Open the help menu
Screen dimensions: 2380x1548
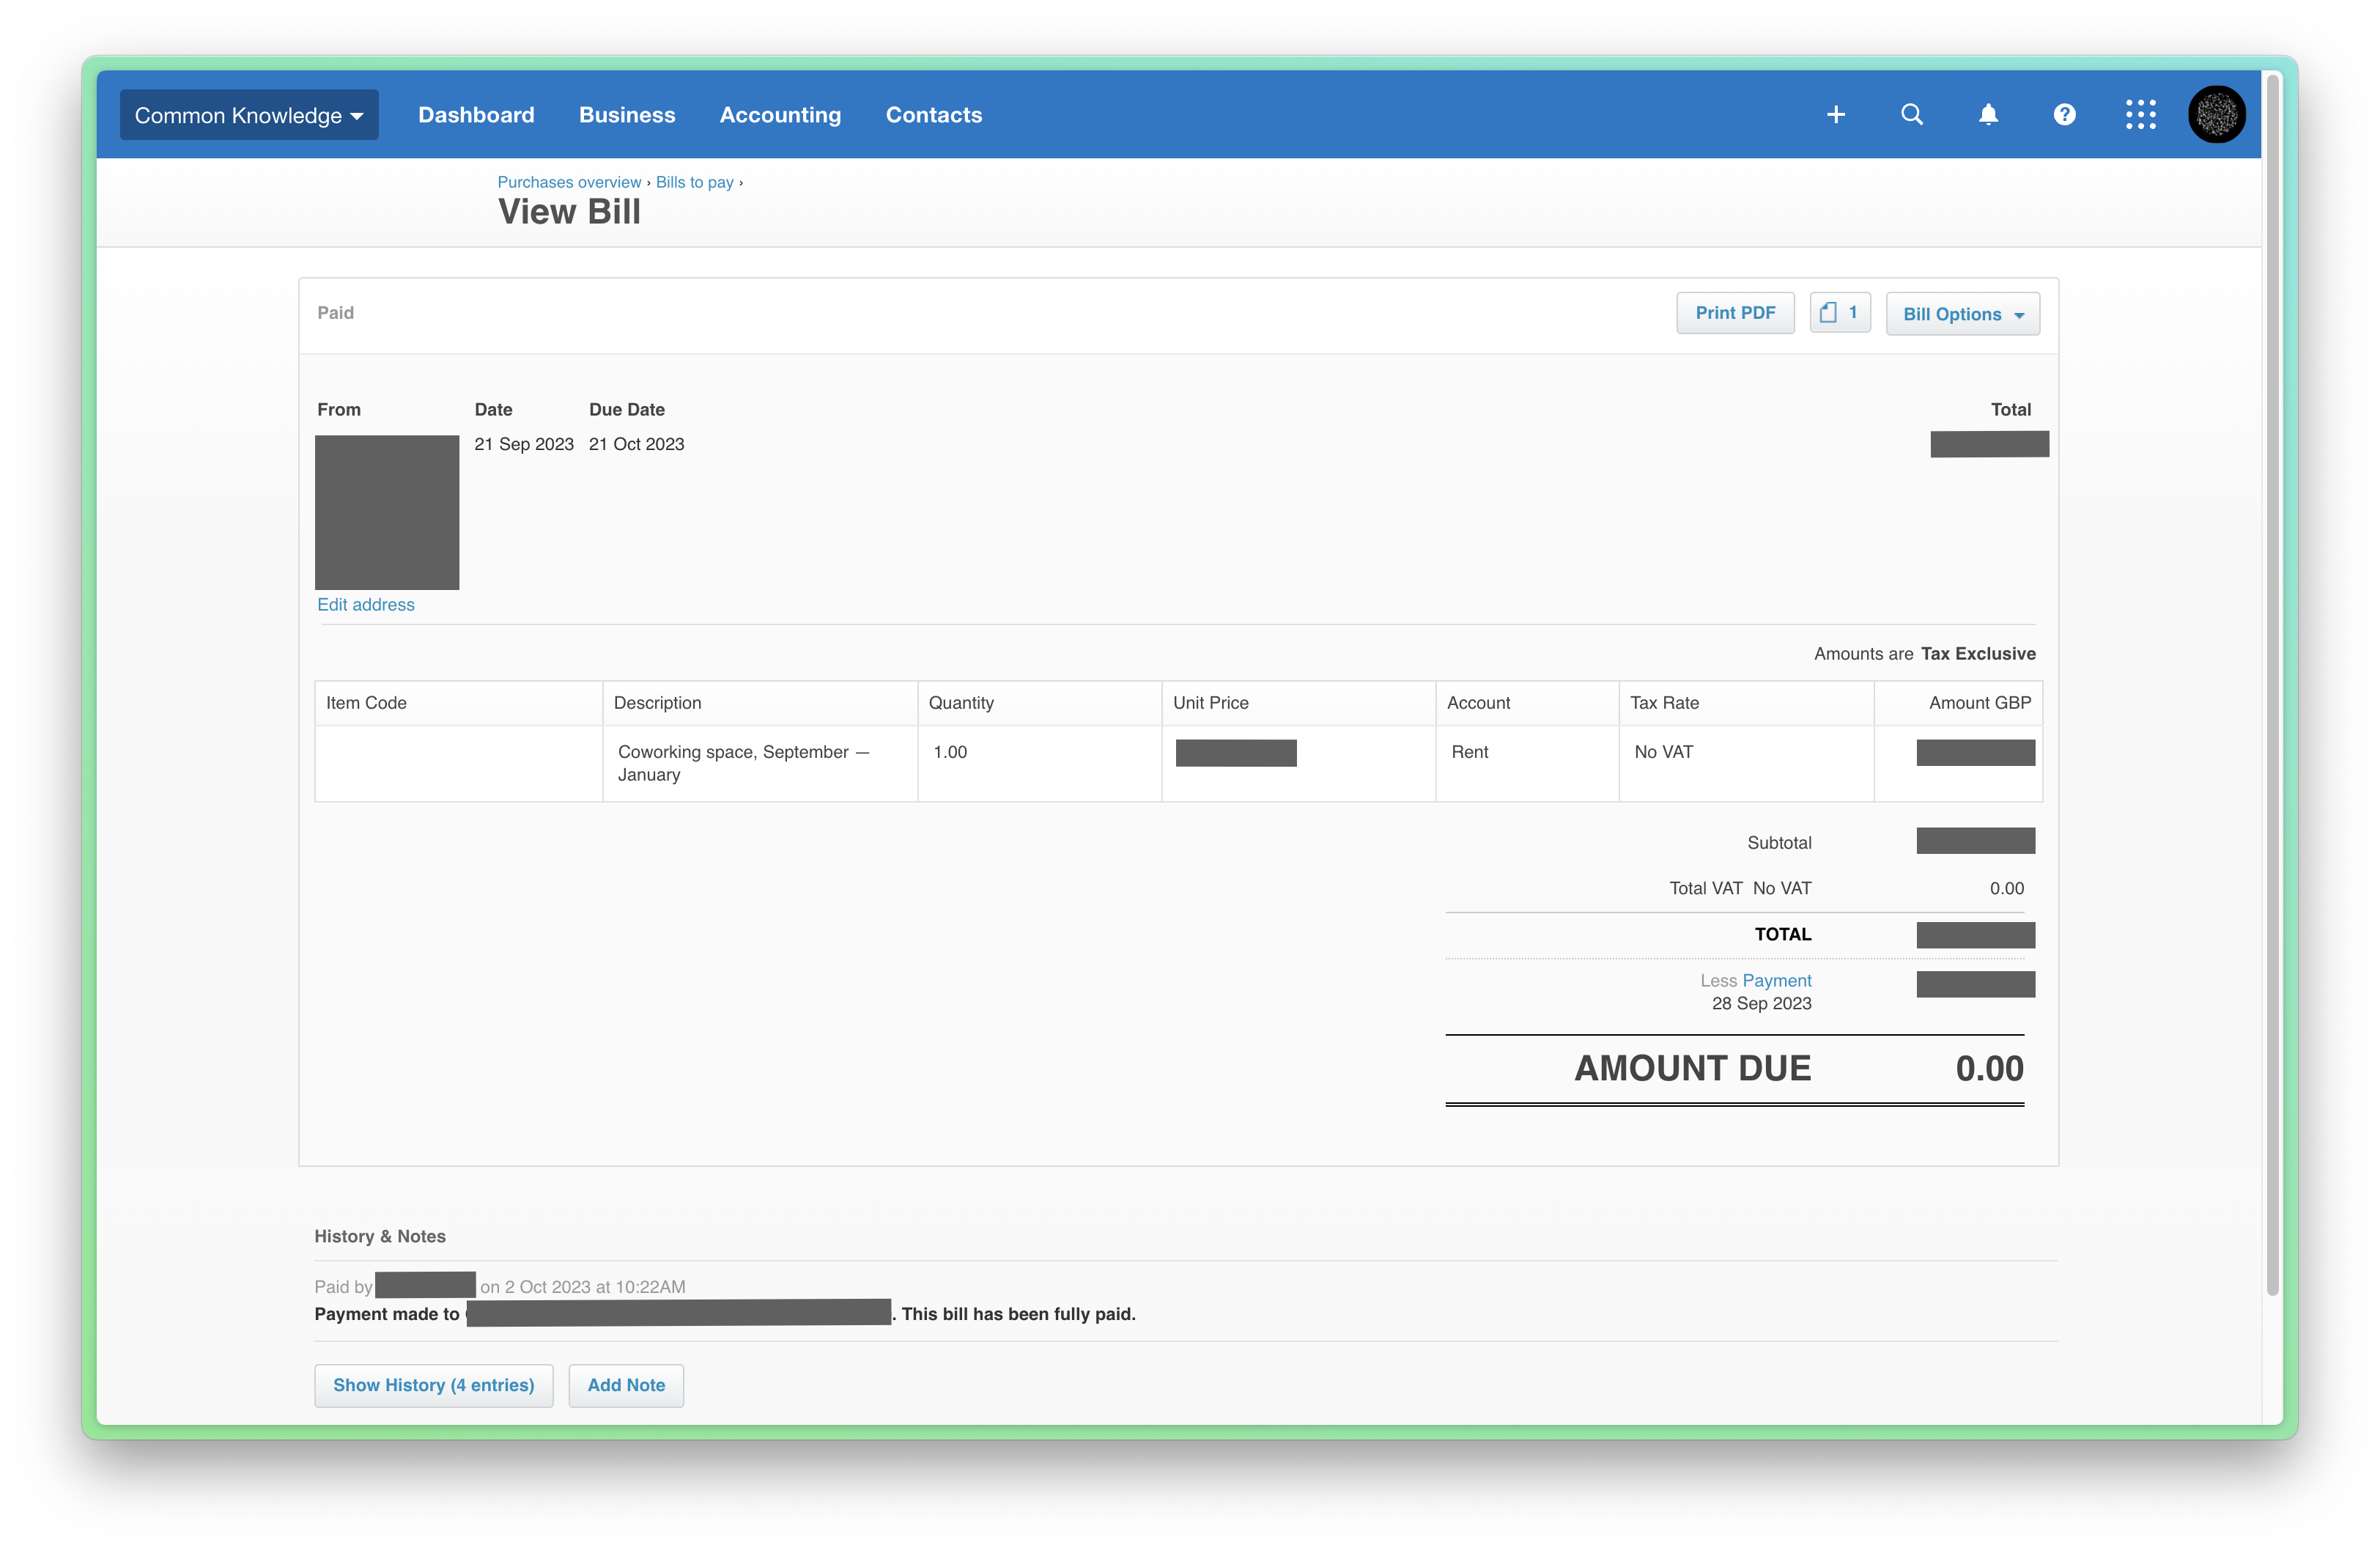[2064, 114]
